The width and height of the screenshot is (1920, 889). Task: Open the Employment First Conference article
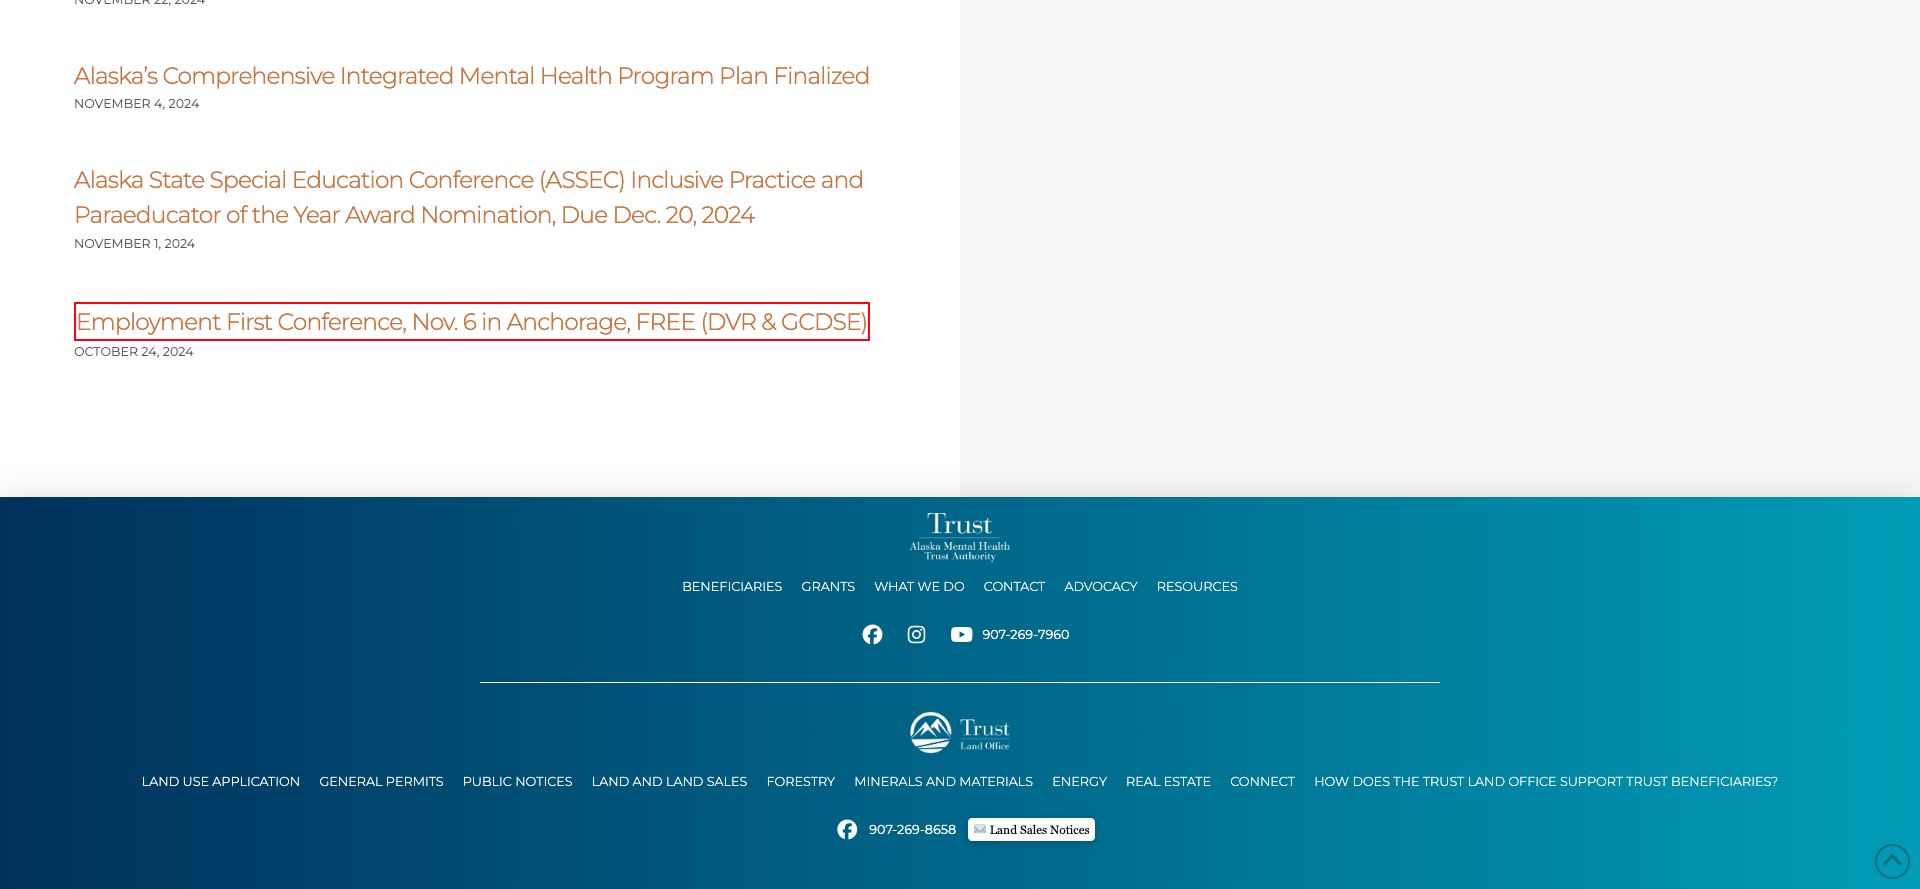tap(471, 322)
